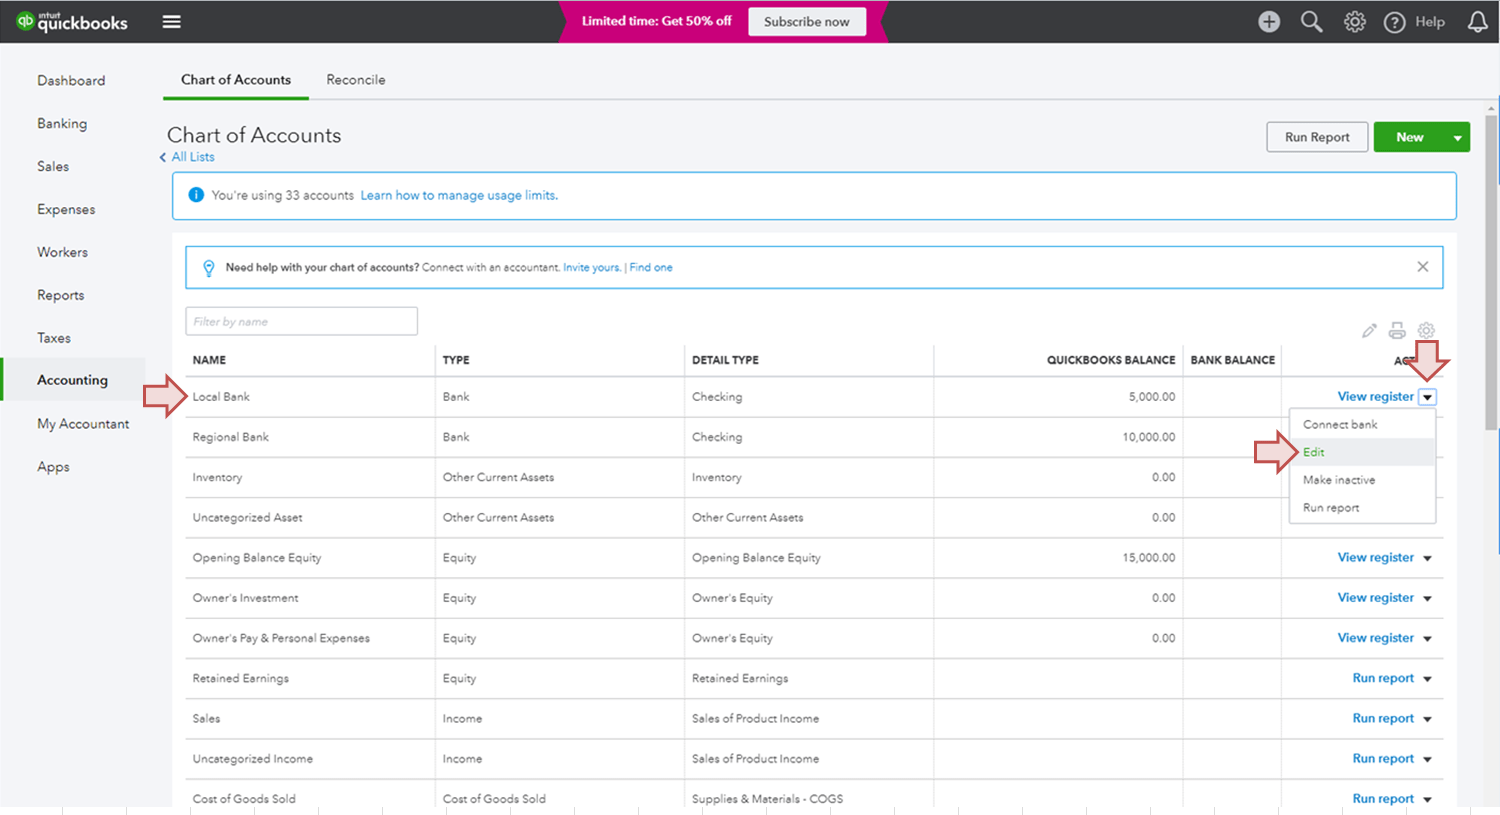This screenshot has width=1500, height=815.
Task: Click the pencil batch edit icon
Action: (x=1369, y=330)
